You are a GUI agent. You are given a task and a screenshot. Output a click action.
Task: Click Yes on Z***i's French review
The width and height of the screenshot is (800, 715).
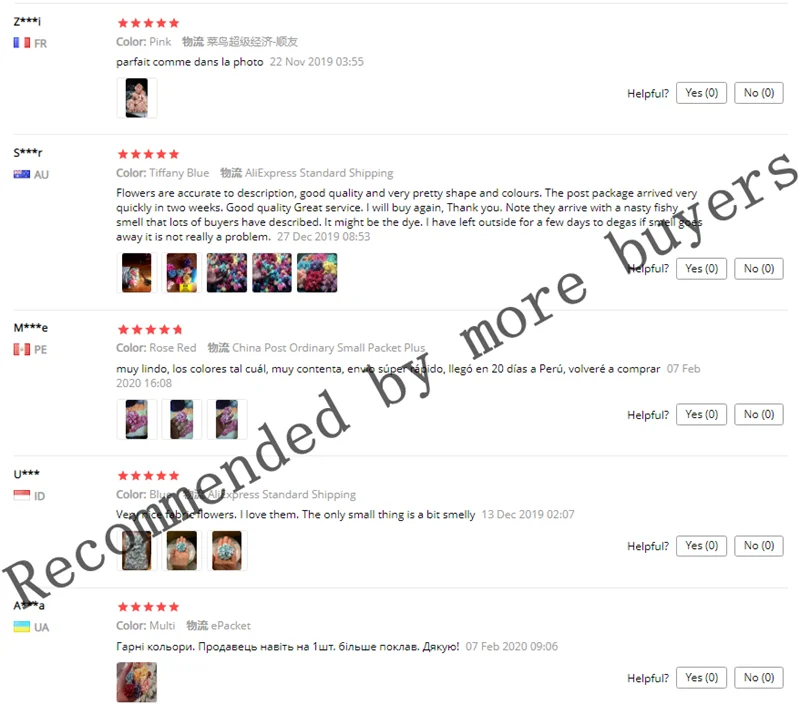(x=701, y=93)
